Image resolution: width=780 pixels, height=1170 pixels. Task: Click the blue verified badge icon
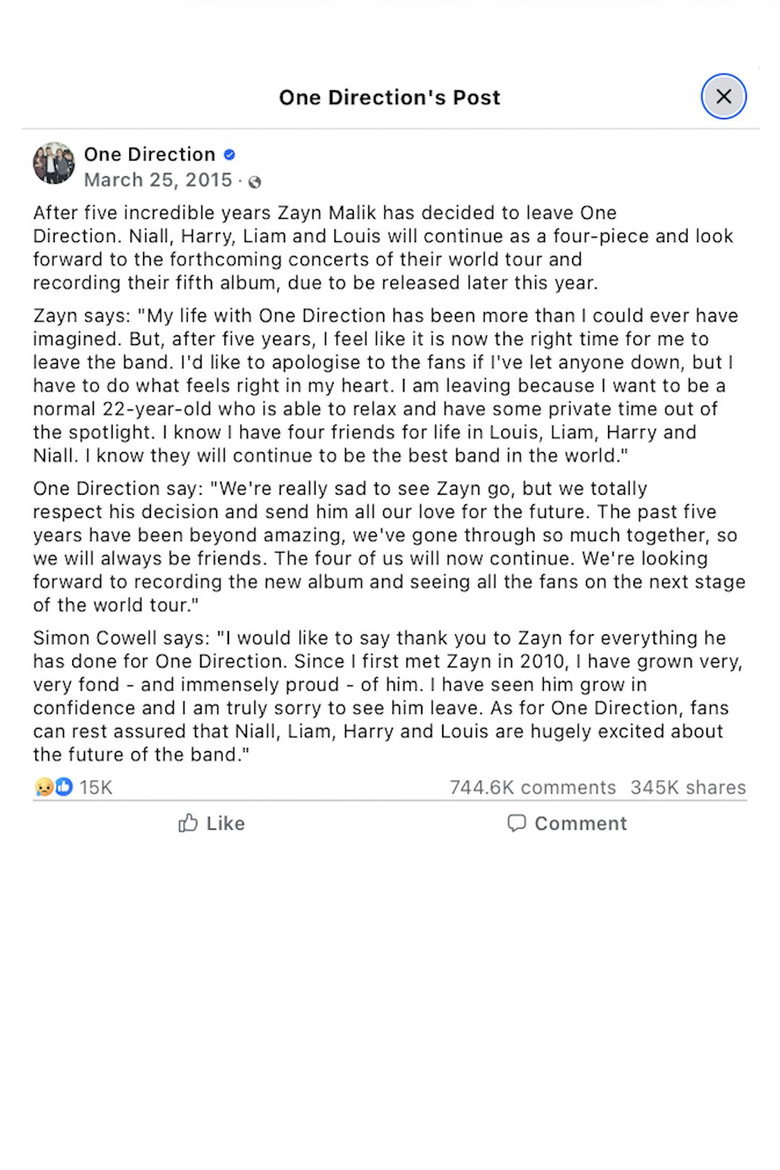coord(229,155)
